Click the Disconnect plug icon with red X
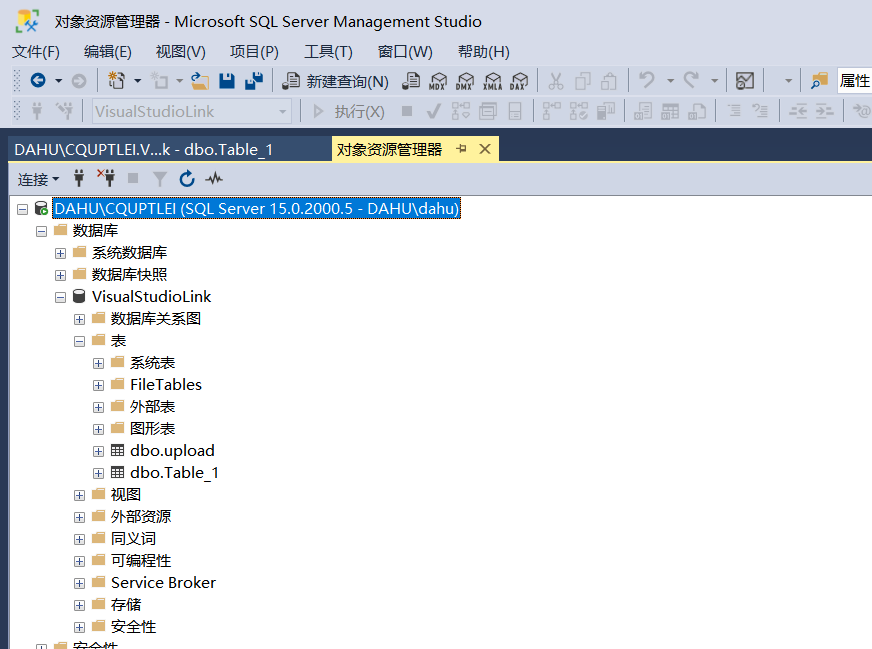Screen dimensions: 872x649 point(106,177)
